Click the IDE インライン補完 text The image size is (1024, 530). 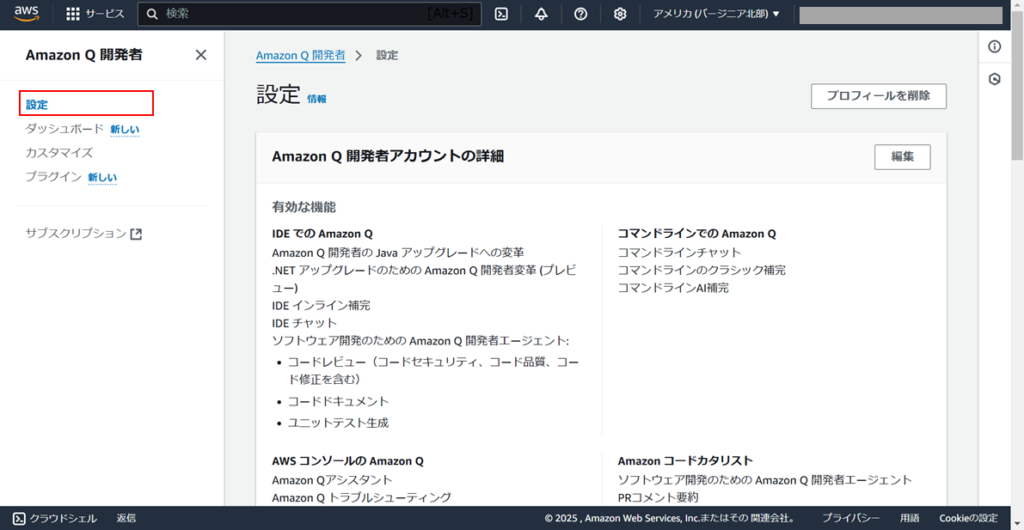click(321, 305)
